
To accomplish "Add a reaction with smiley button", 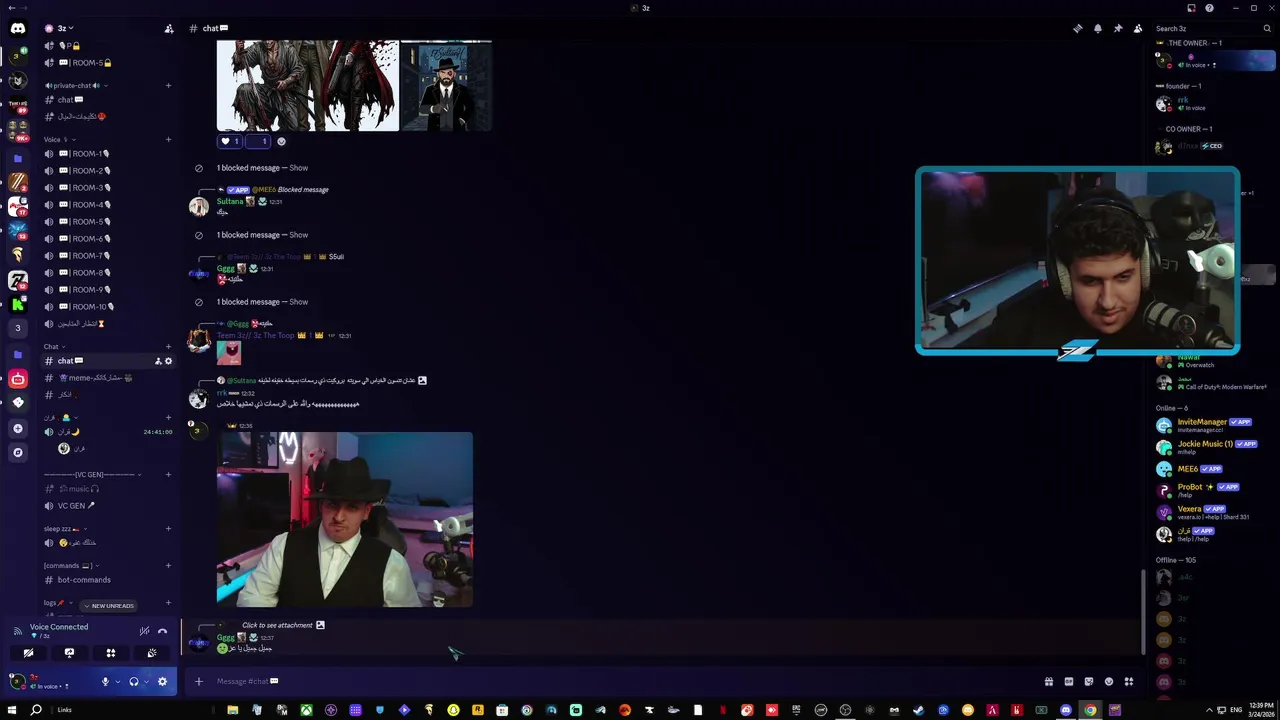I will tap(281, 141).
